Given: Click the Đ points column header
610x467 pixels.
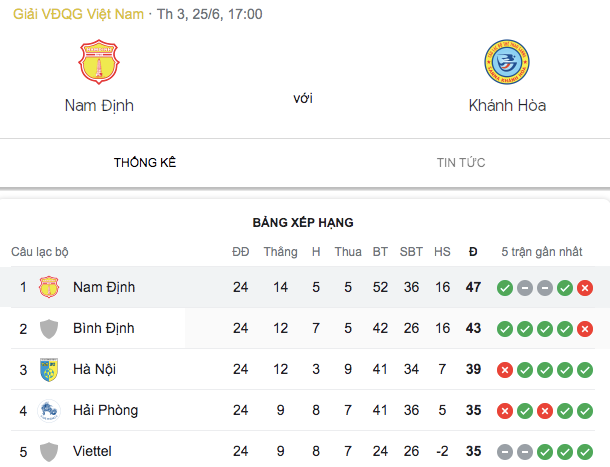Looking at the screenshot, I should (x=473, y=252).
